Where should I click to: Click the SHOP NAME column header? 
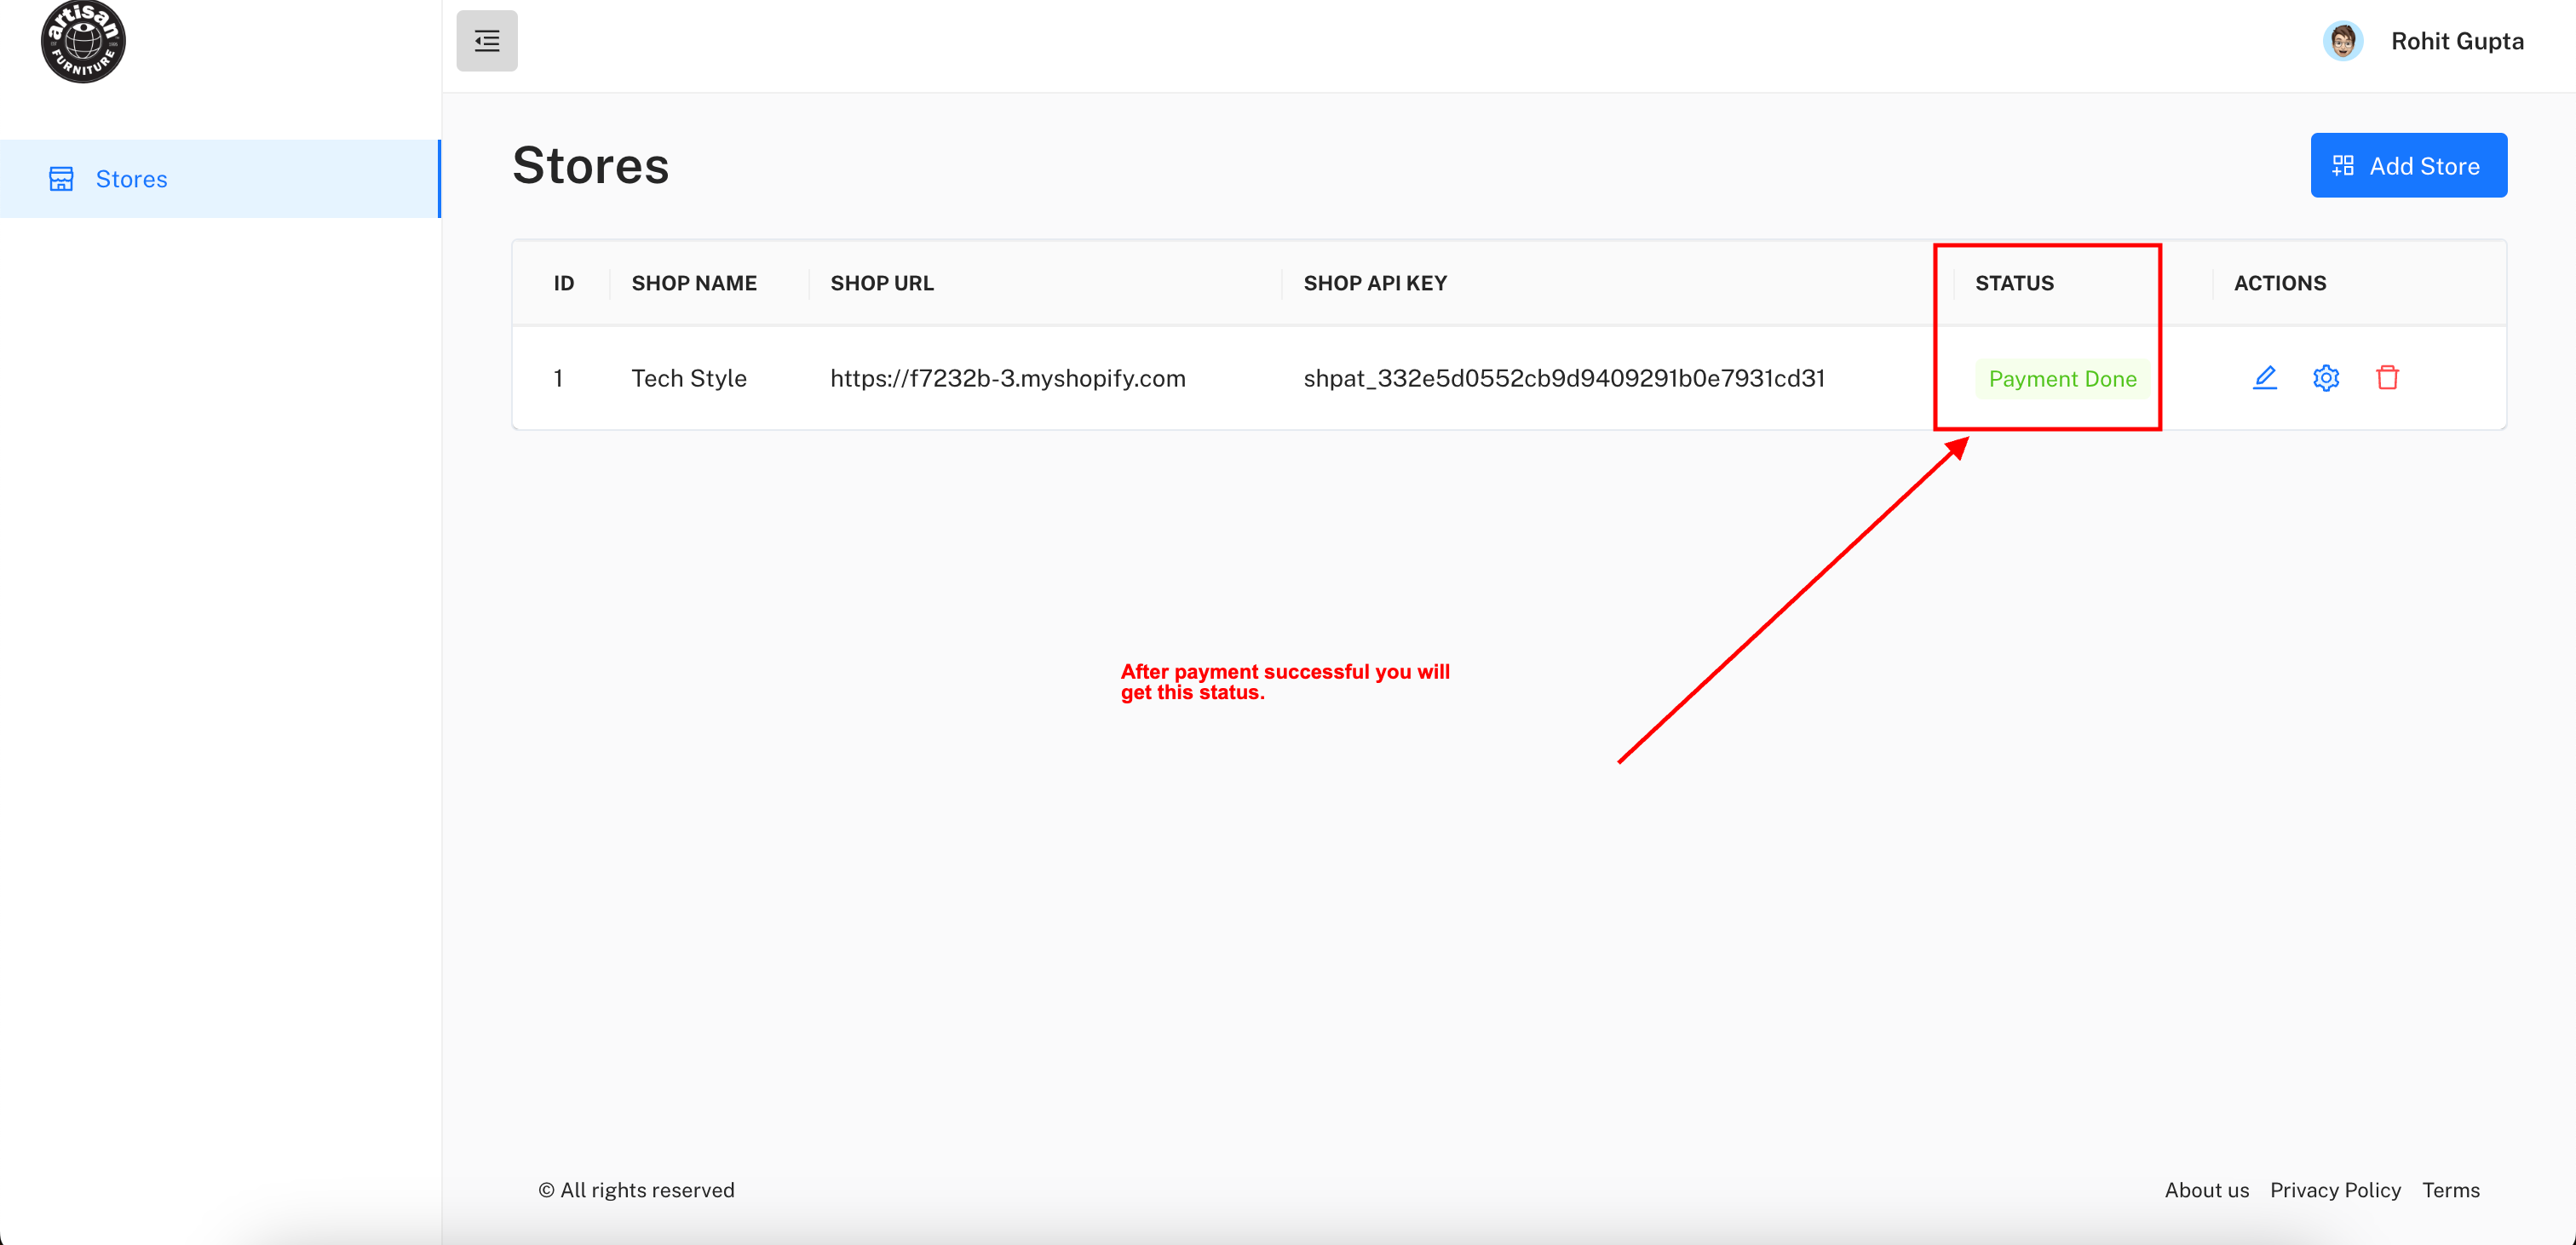pos(694,283)
